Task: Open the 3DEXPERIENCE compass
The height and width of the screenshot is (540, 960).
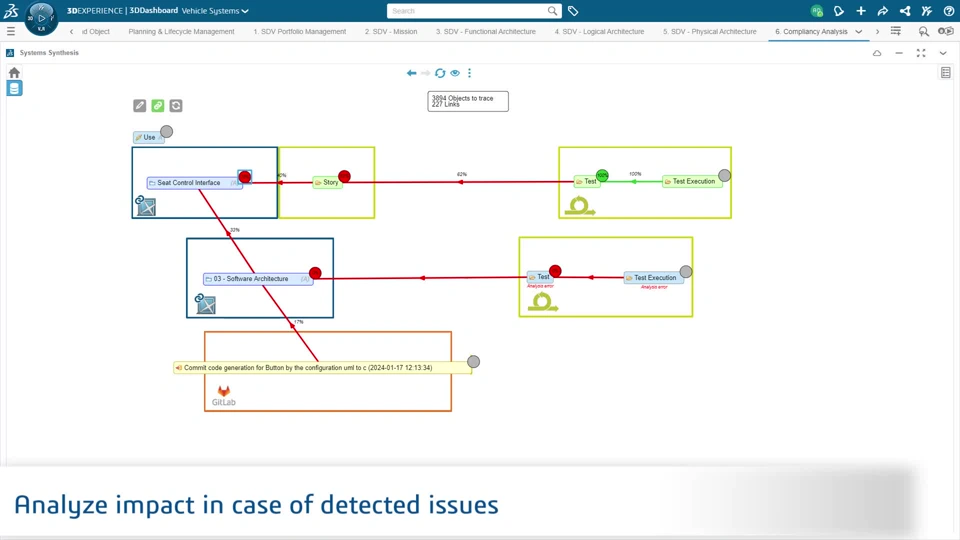Action: 41,18
